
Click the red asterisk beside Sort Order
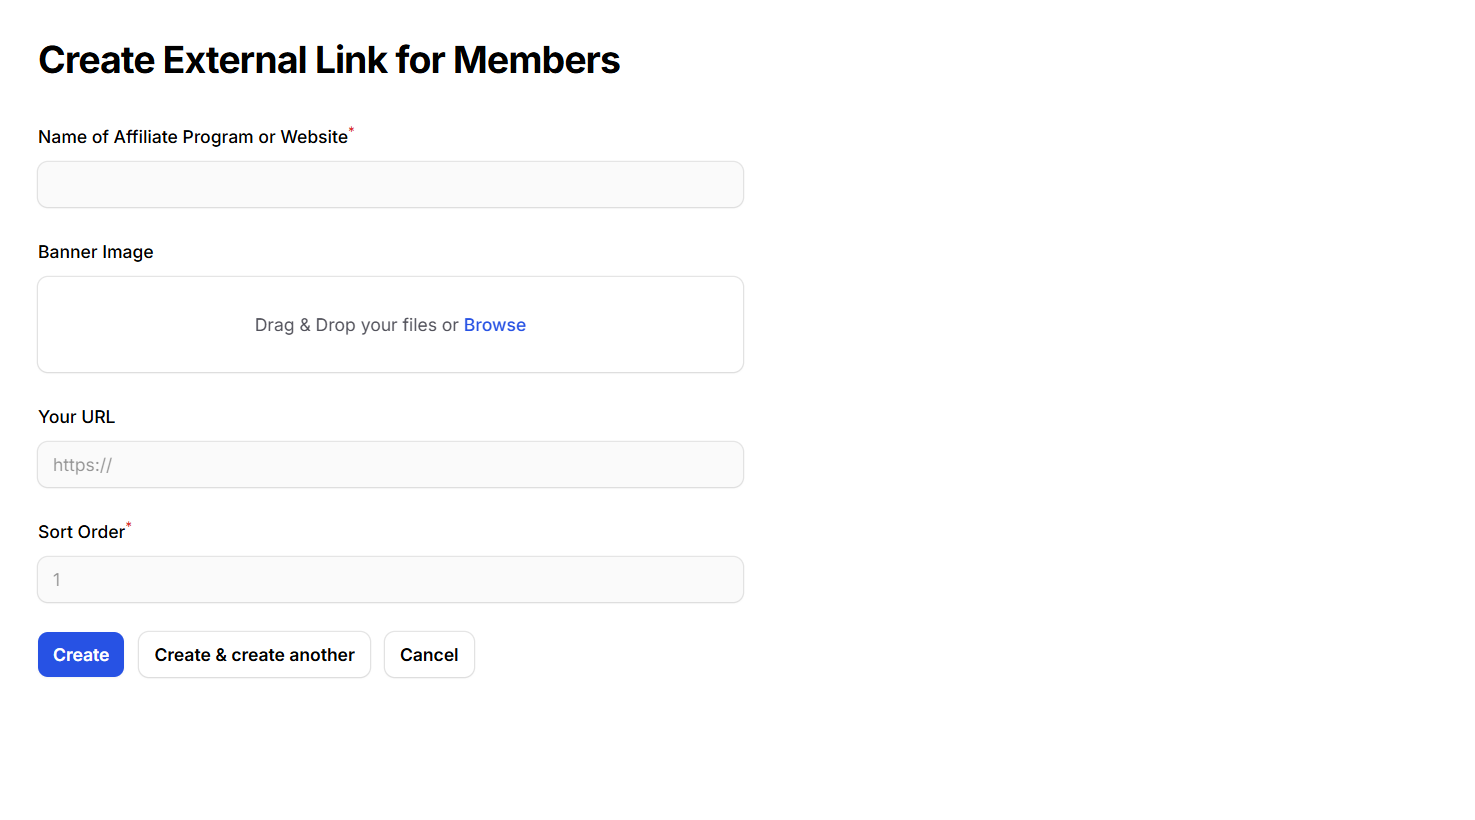pos(129,525)
